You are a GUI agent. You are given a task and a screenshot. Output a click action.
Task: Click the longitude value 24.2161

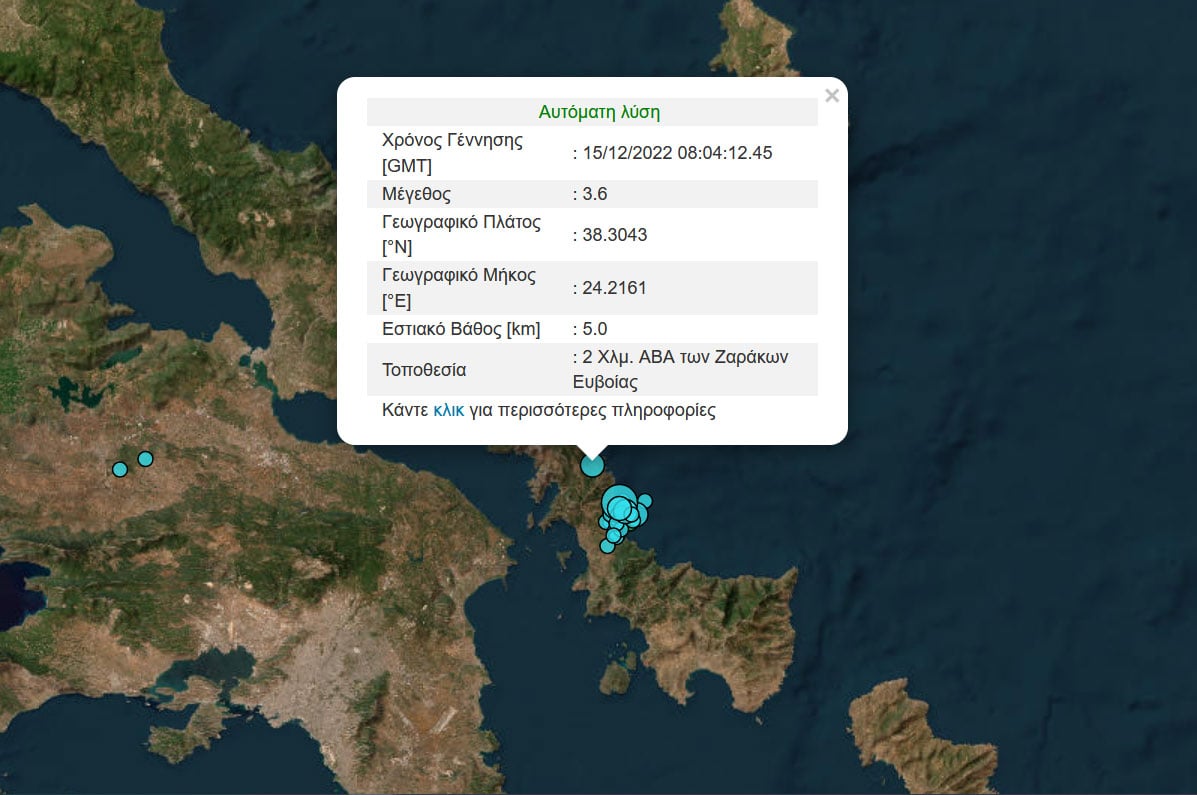613,288
